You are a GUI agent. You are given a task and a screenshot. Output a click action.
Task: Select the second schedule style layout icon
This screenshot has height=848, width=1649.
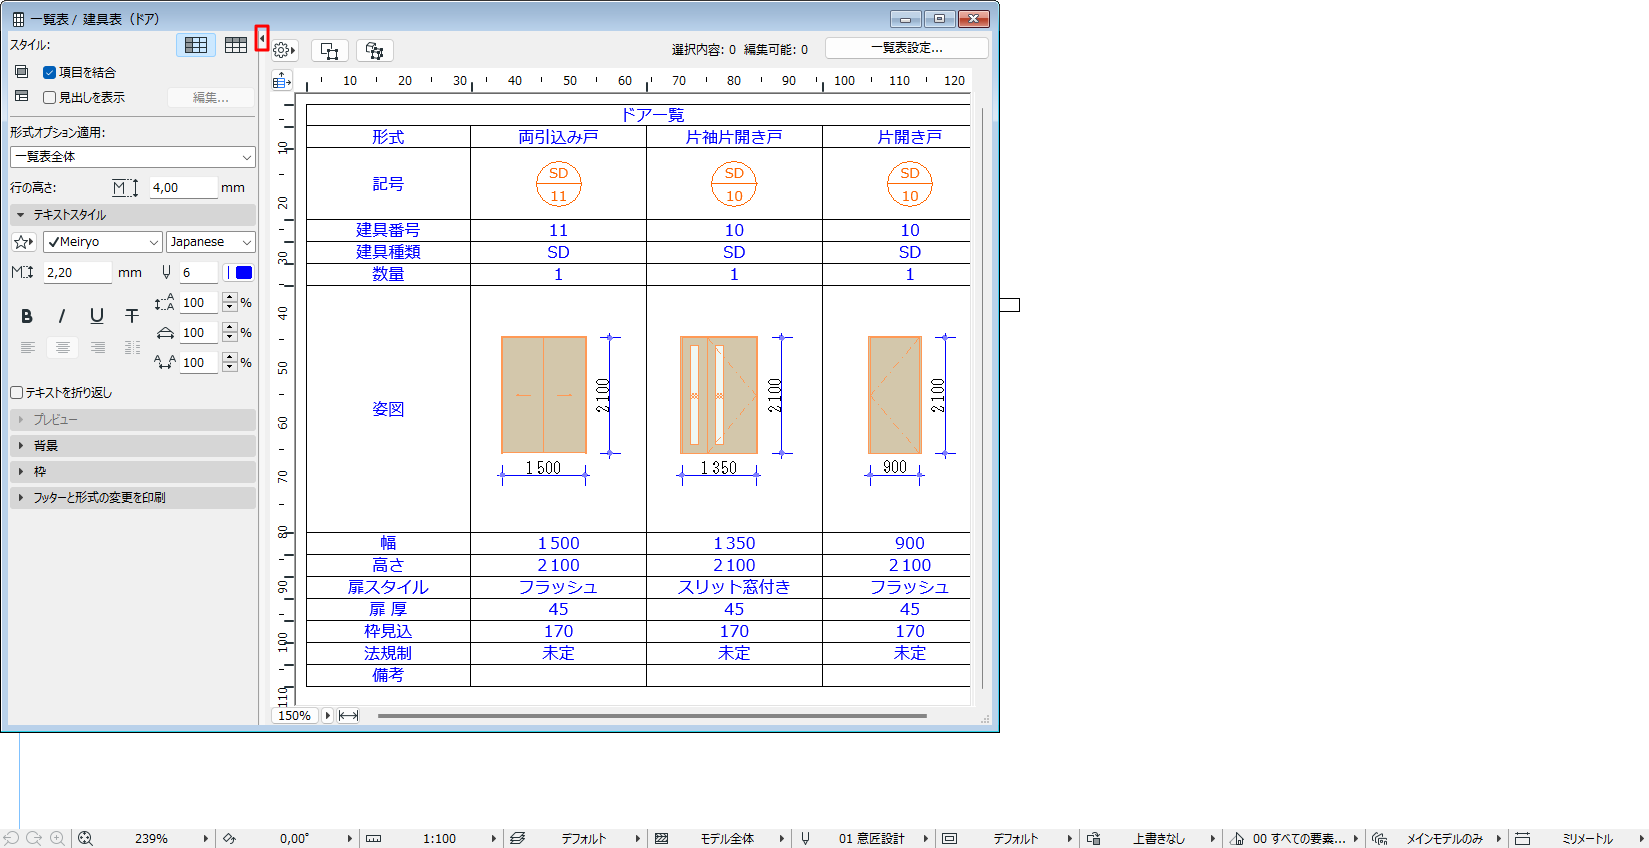[236, 45]
